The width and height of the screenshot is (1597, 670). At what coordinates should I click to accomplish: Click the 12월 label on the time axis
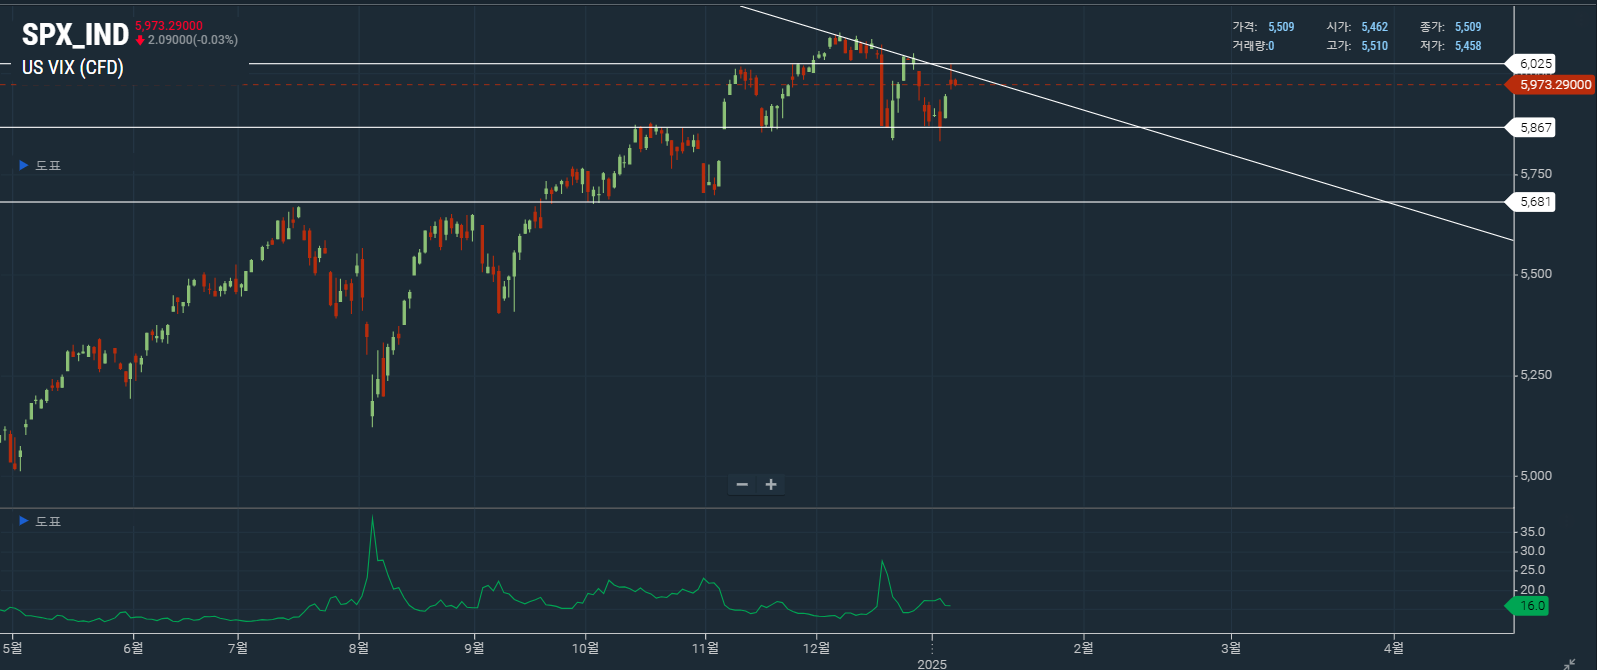pyautogui.click(x=816, y=648)
